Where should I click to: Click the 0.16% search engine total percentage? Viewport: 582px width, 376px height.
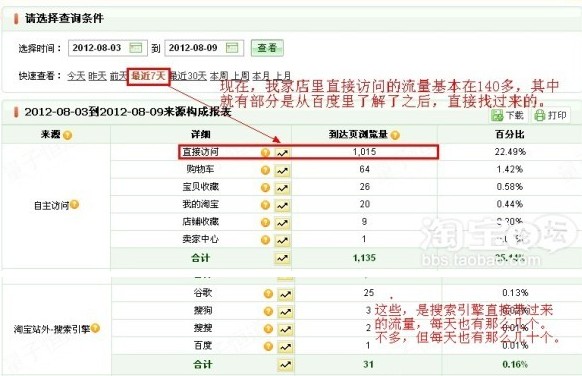[x=515, y=364]
